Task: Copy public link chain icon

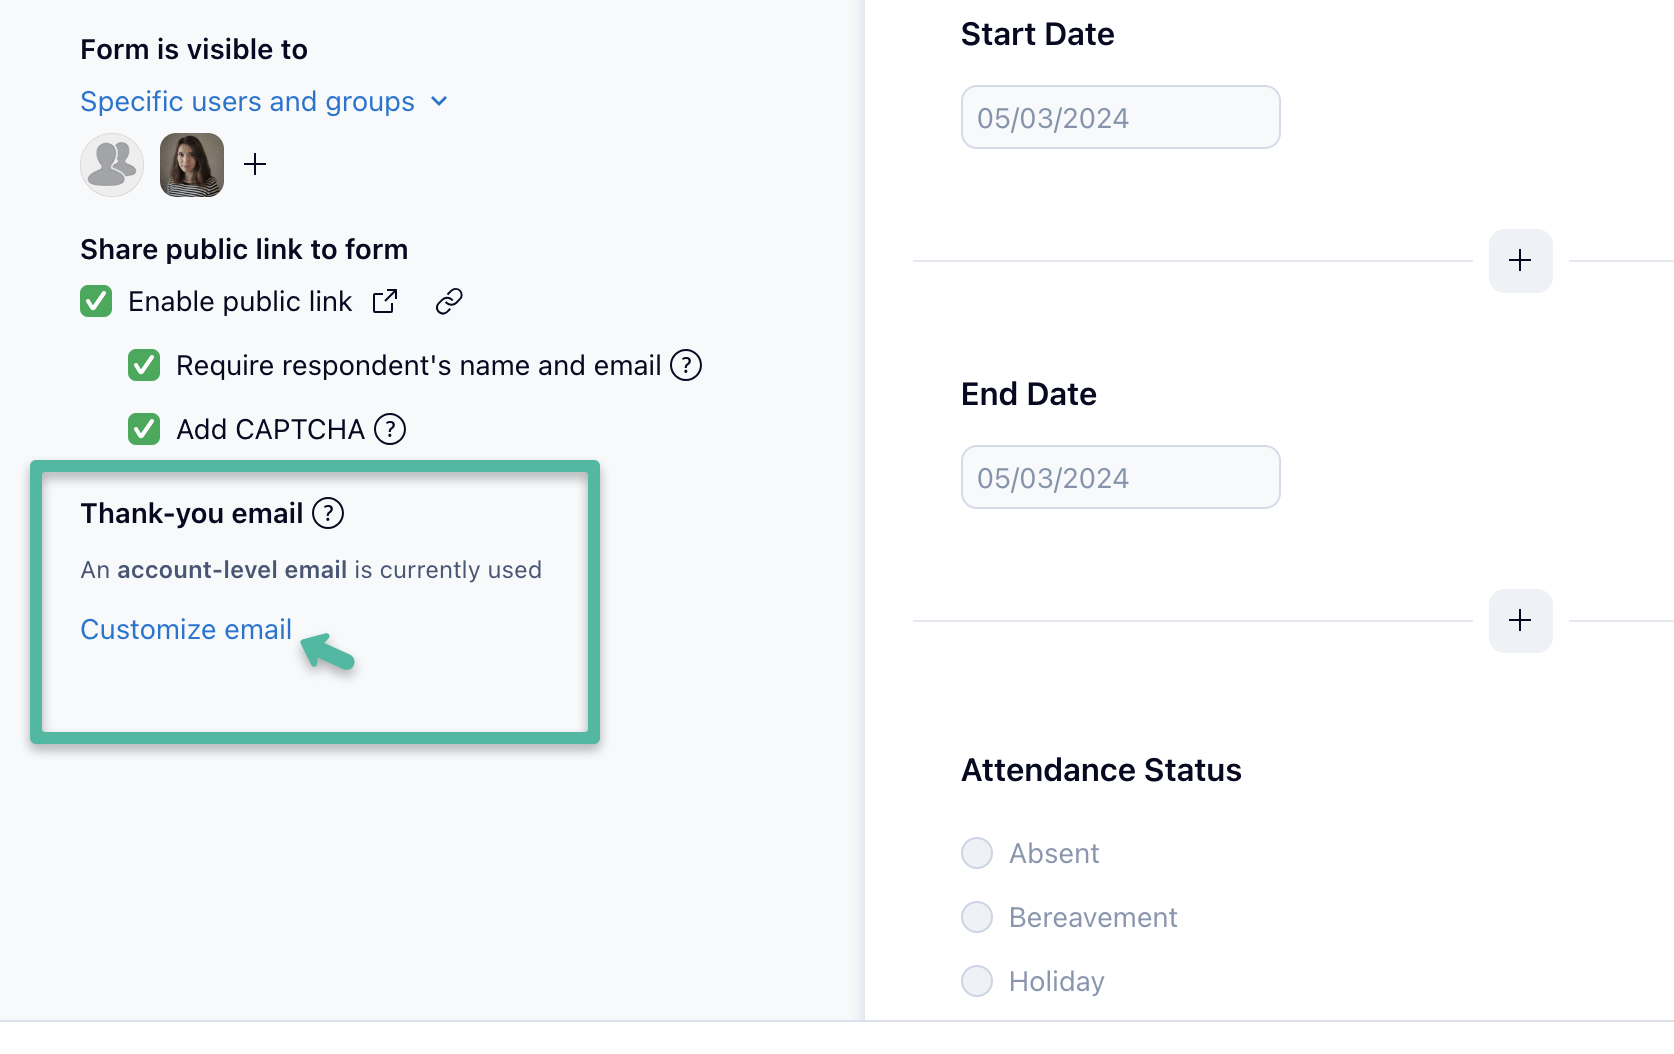Action: [449, 301]
